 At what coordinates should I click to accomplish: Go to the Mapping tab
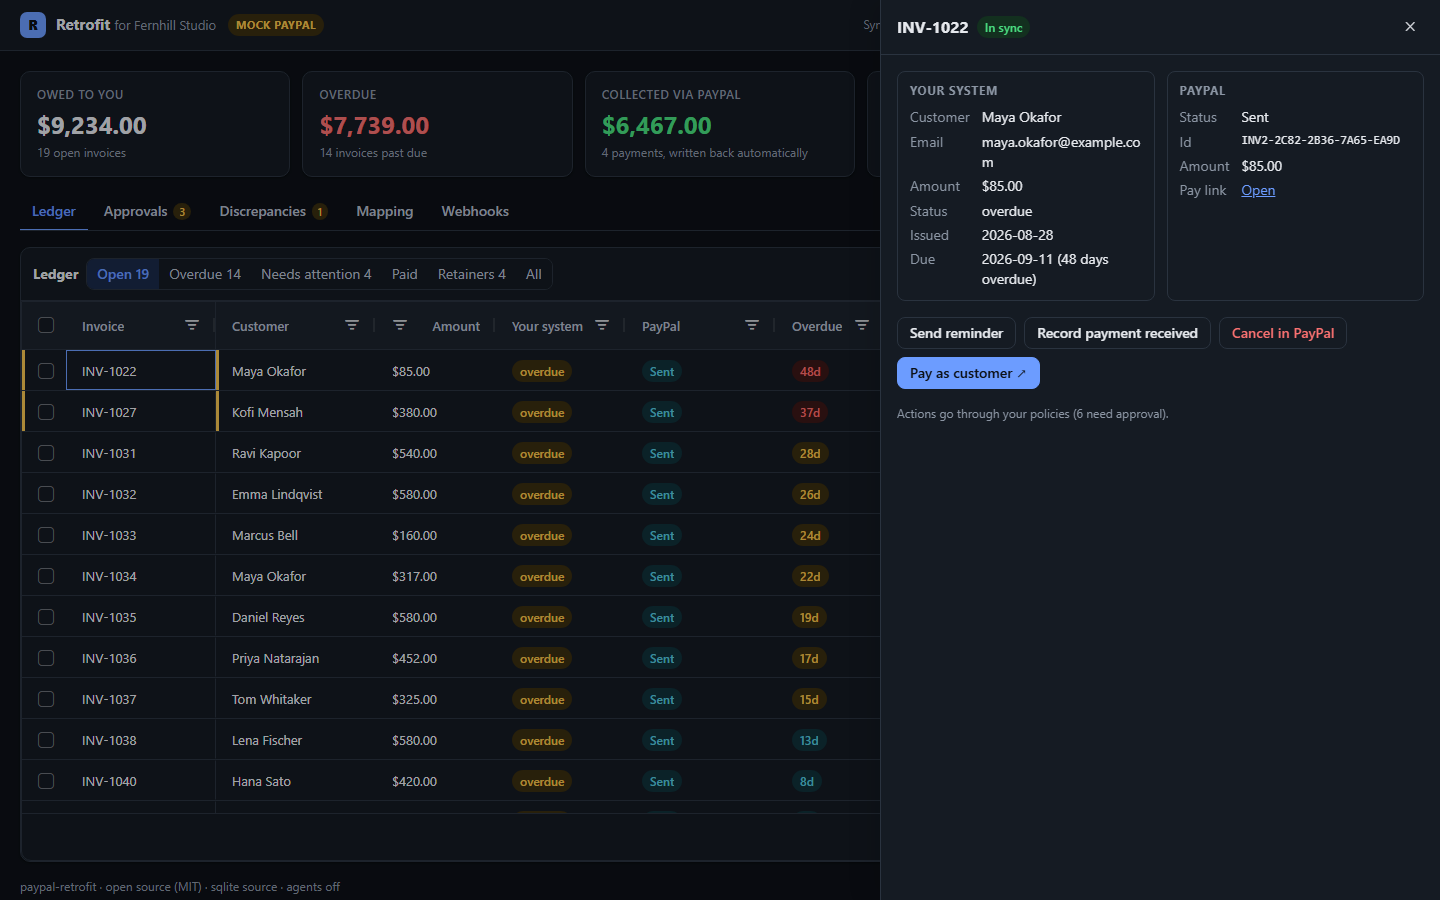click(x=384, y=211)
